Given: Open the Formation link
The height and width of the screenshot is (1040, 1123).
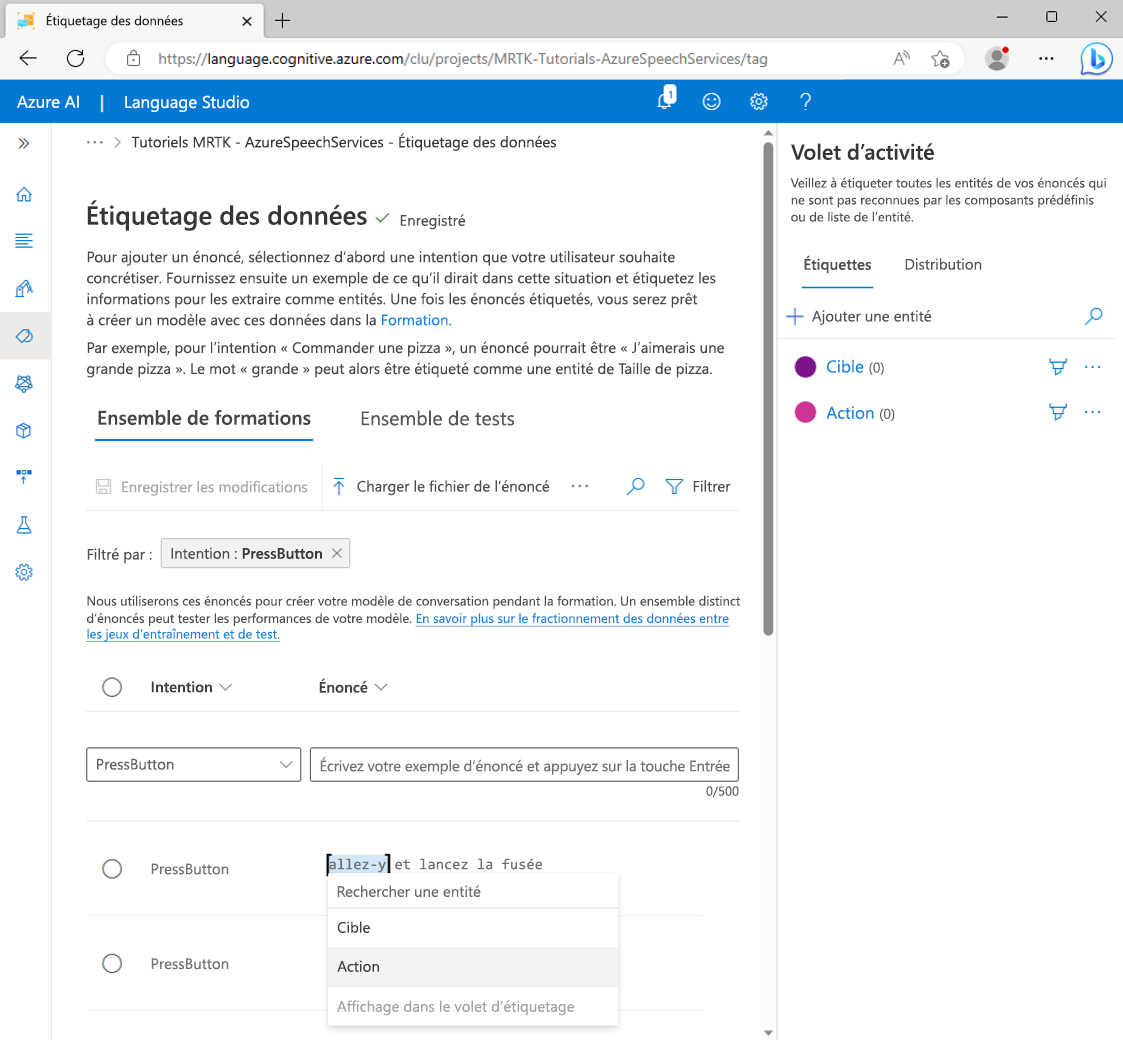Looking at the screenshot, I should [x=415, y=320].
